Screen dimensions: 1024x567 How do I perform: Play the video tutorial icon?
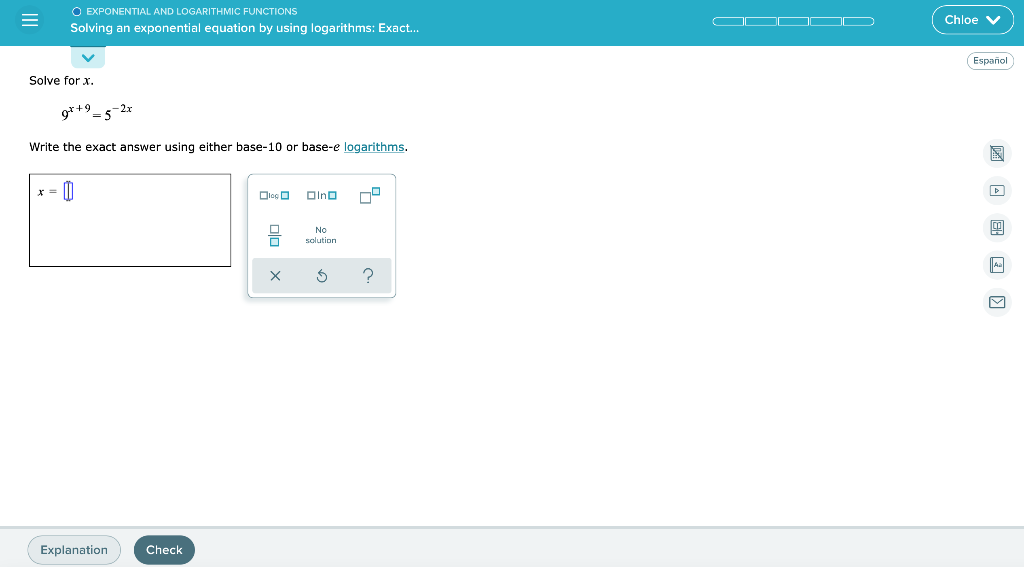(997, 191)
